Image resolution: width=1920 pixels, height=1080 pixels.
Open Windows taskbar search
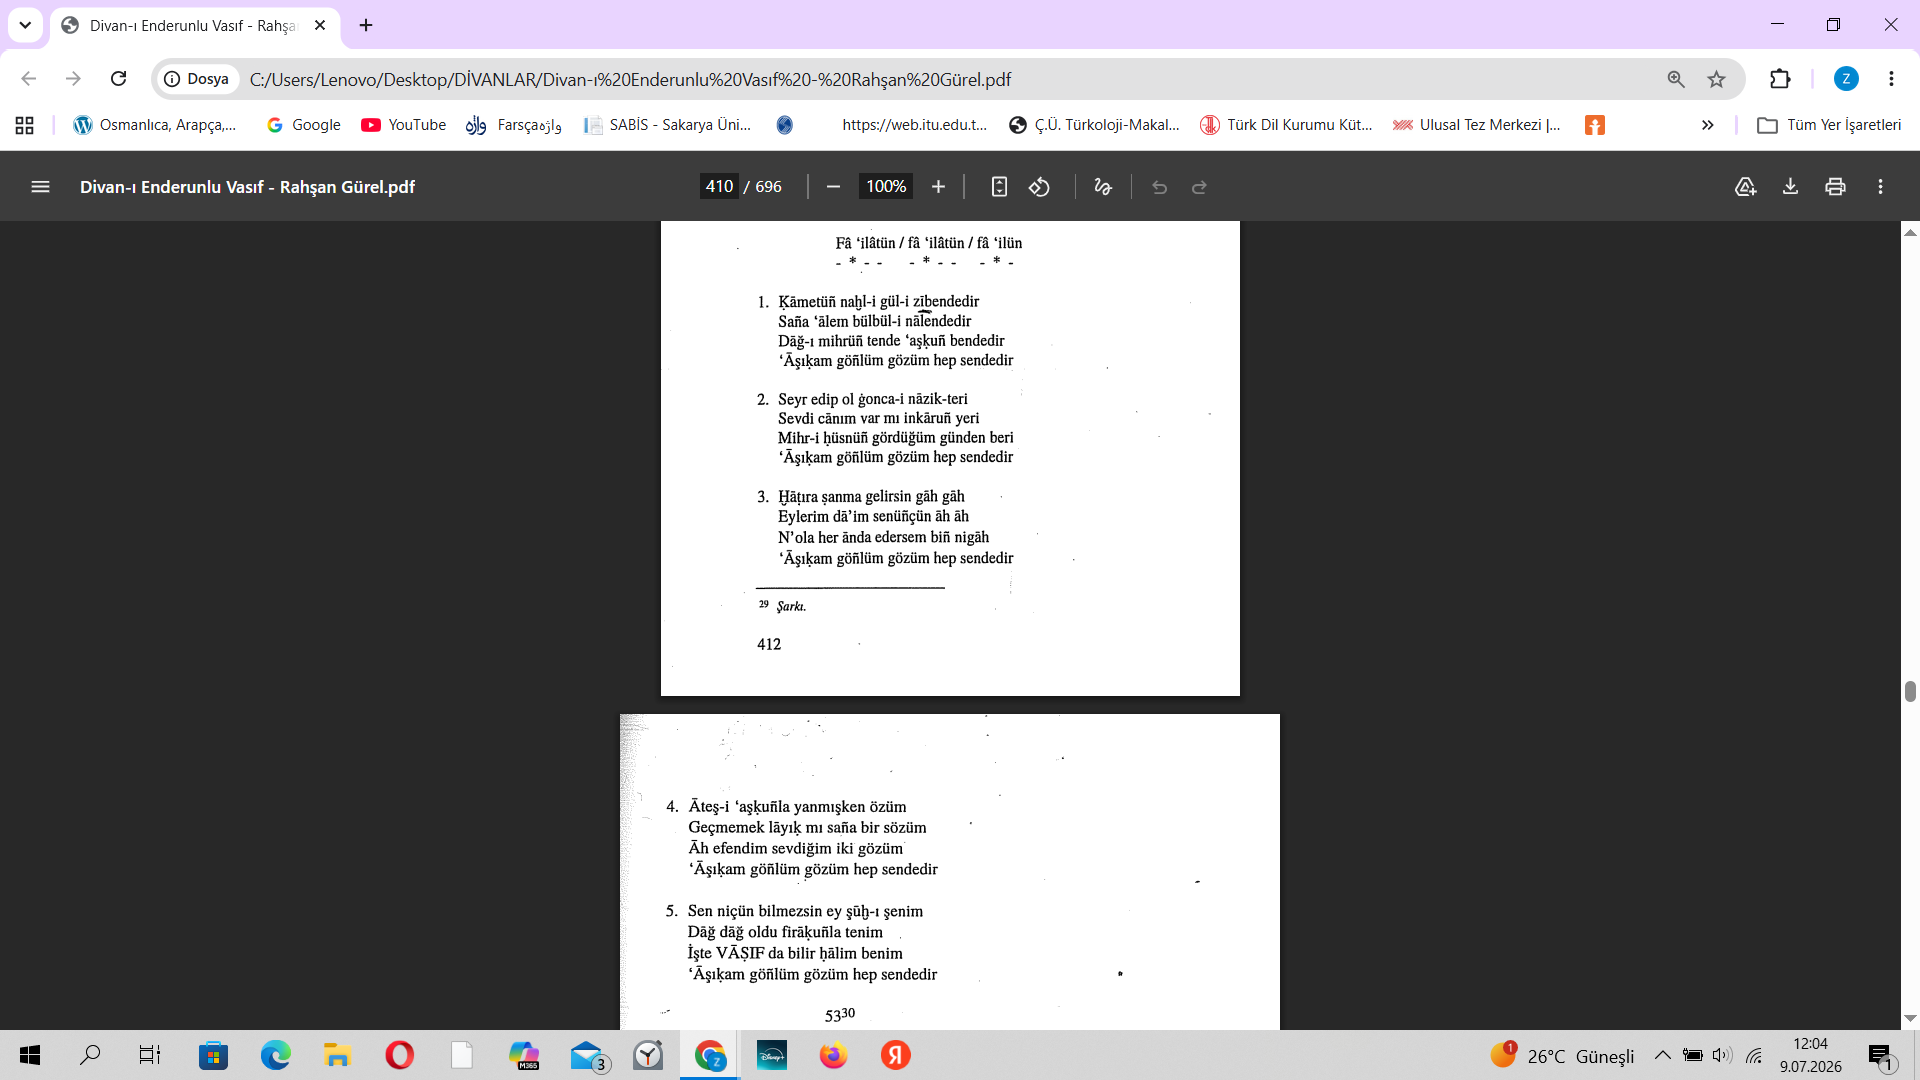click(90, 1055)
